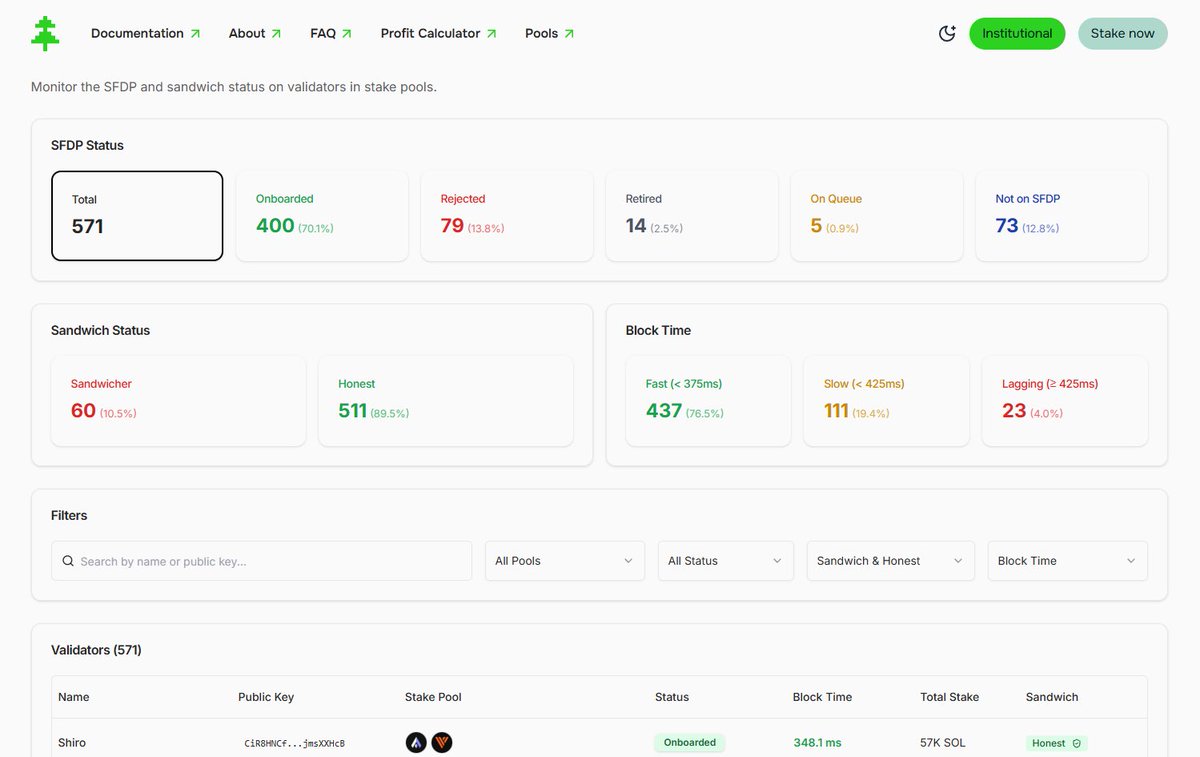The height and width of the screenshot is (757, 1200).
Task: Click the Stake now button
Action: point(1122,33)
